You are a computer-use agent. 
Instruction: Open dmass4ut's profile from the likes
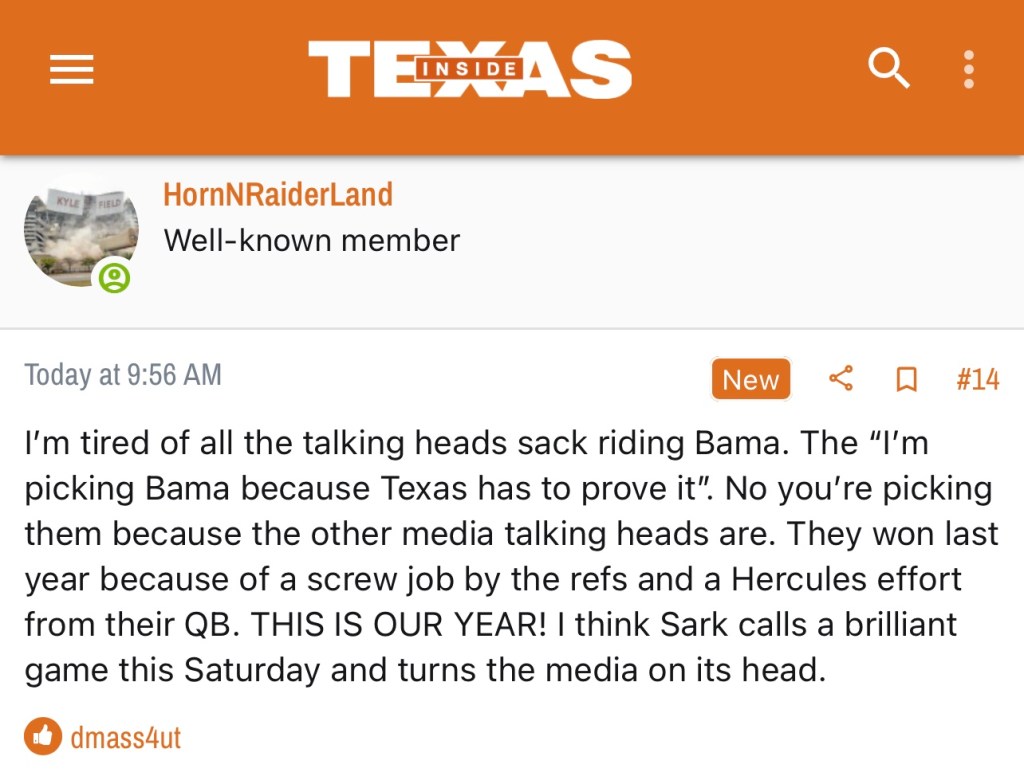point(125,738)
